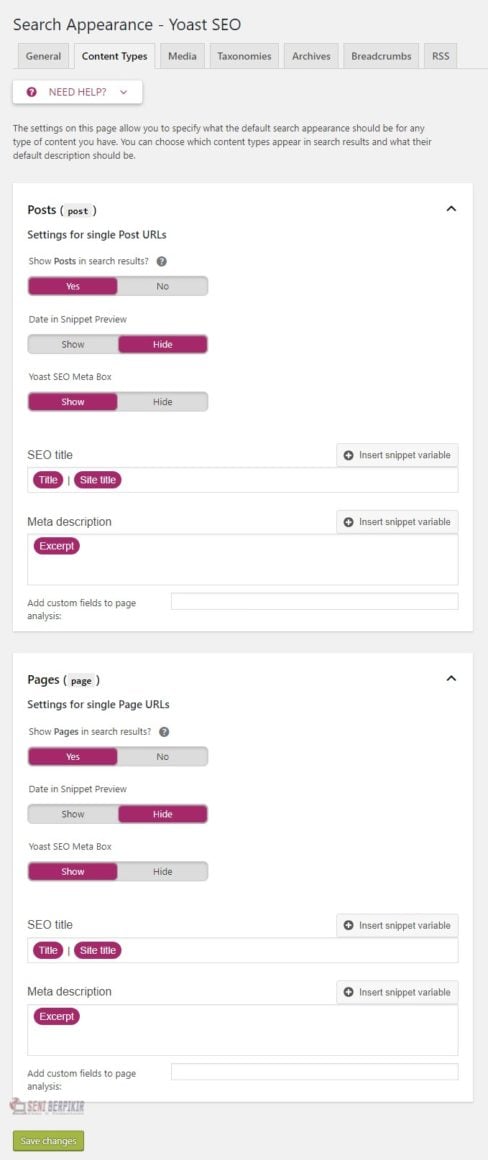The height and width of the screenshot is (1160, 488).
Task: Collapse the Pages section chevron
Action: (452, 679)
